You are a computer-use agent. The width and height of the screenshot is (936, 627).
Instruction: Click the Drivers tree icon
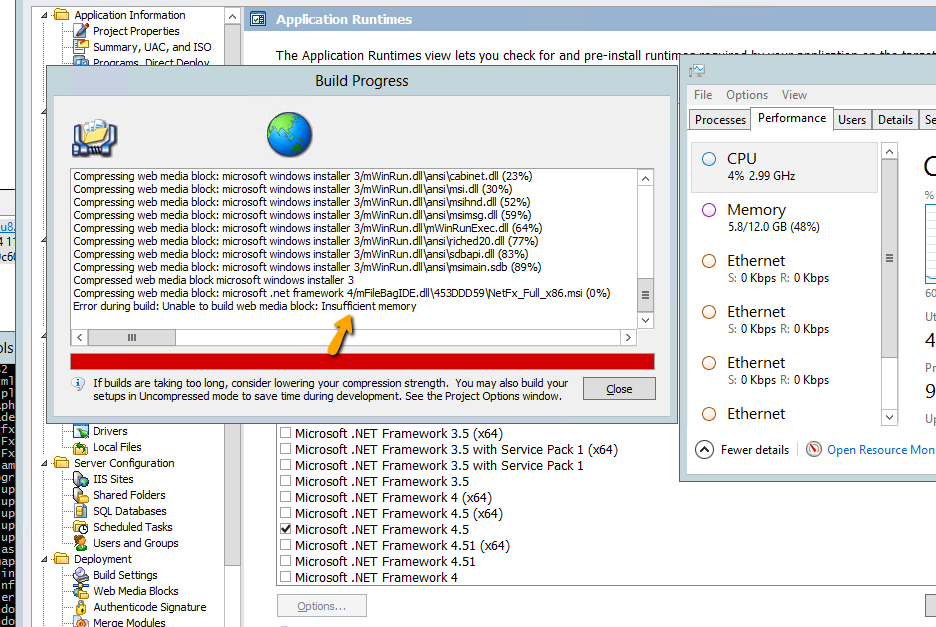pyautogui.click(x=81, y=431)
